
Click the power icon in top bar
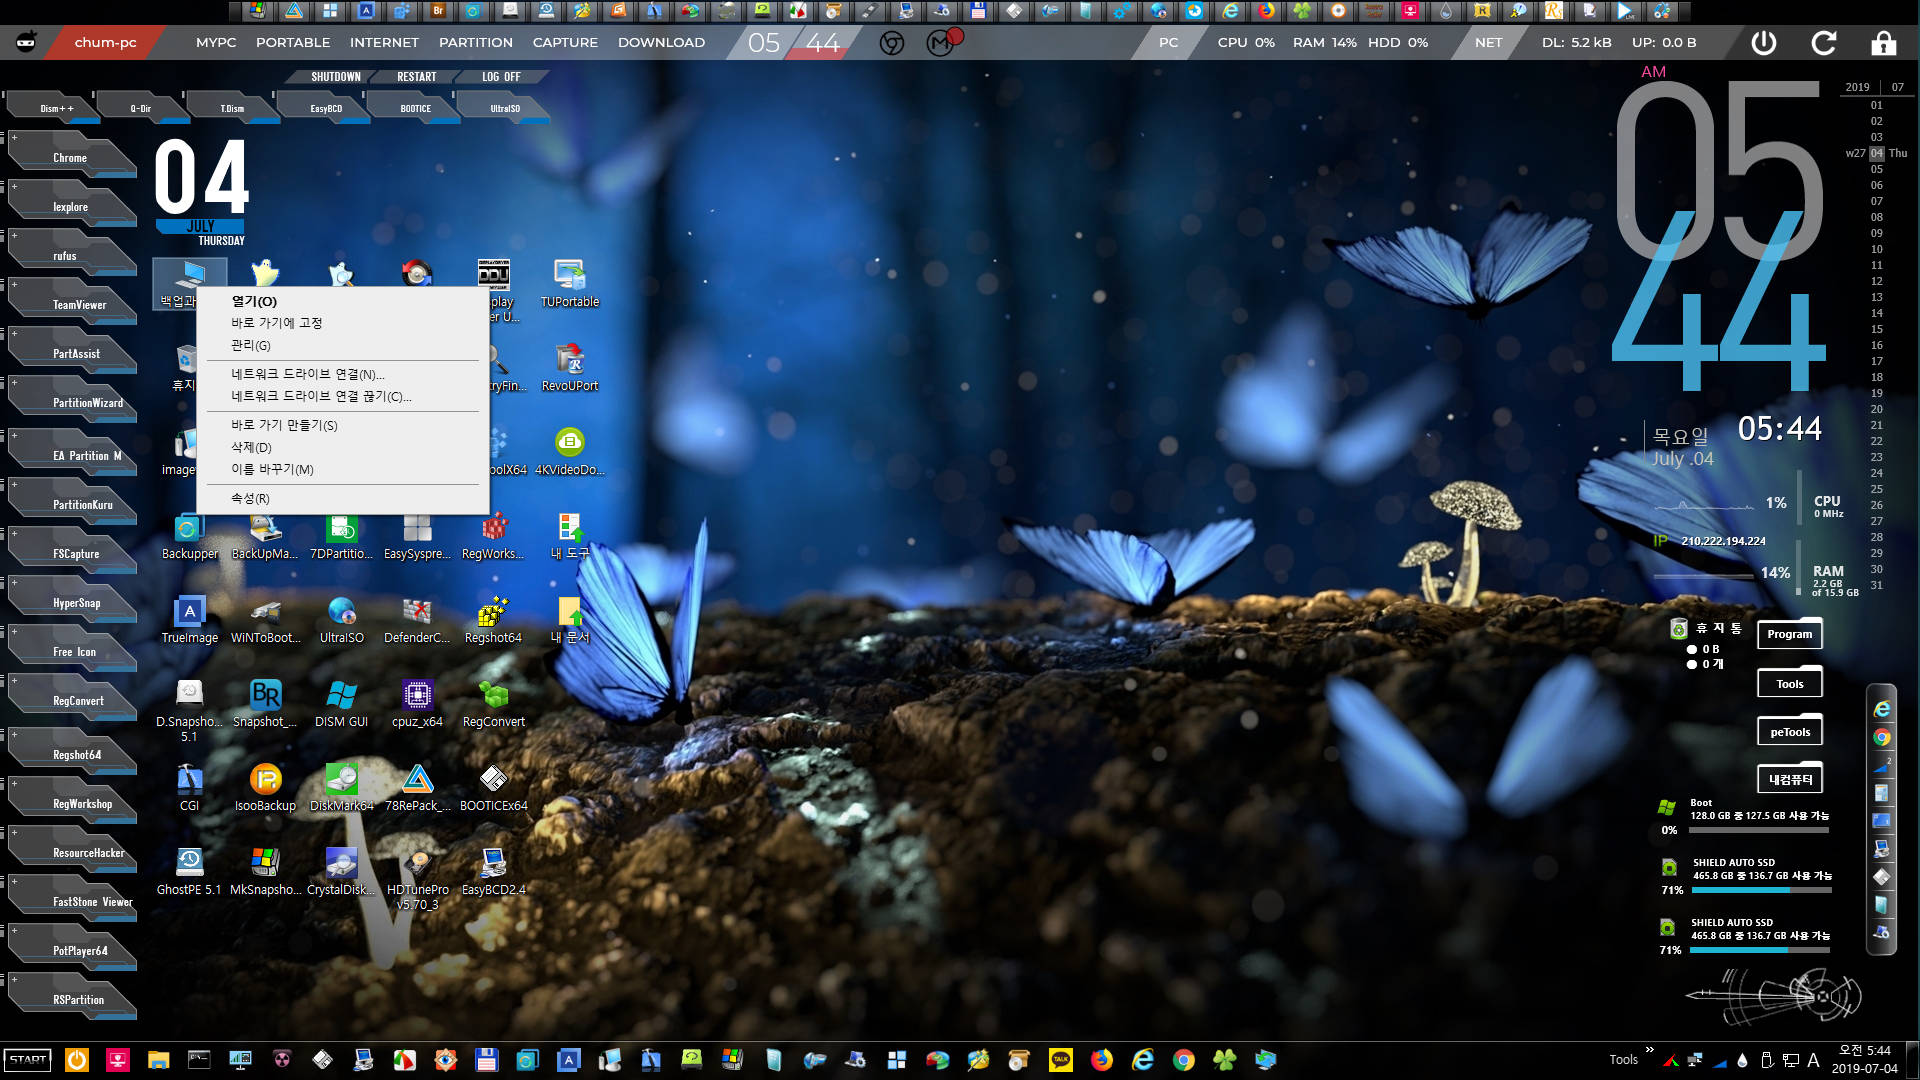click(x=1764, y=43)
